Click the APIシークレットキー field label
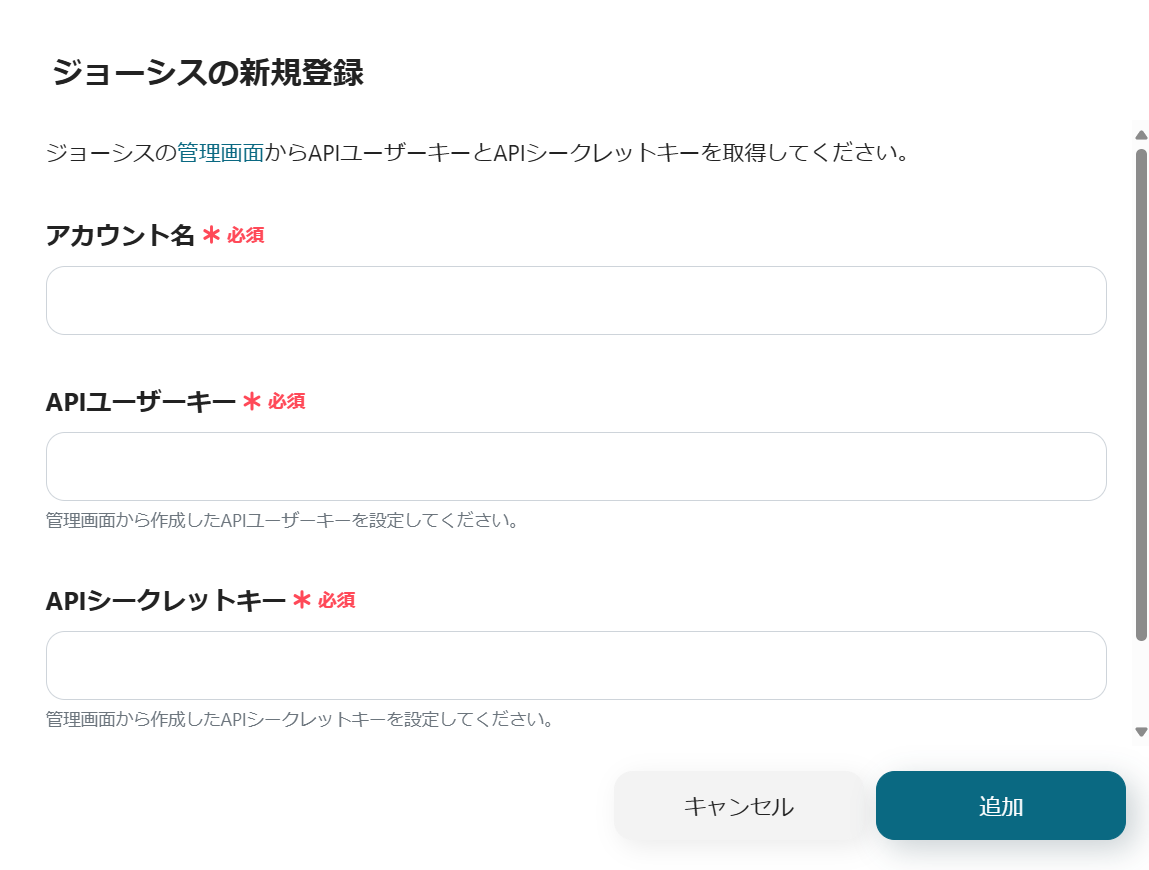This screenshot has width=1149, height=870. 165,601
